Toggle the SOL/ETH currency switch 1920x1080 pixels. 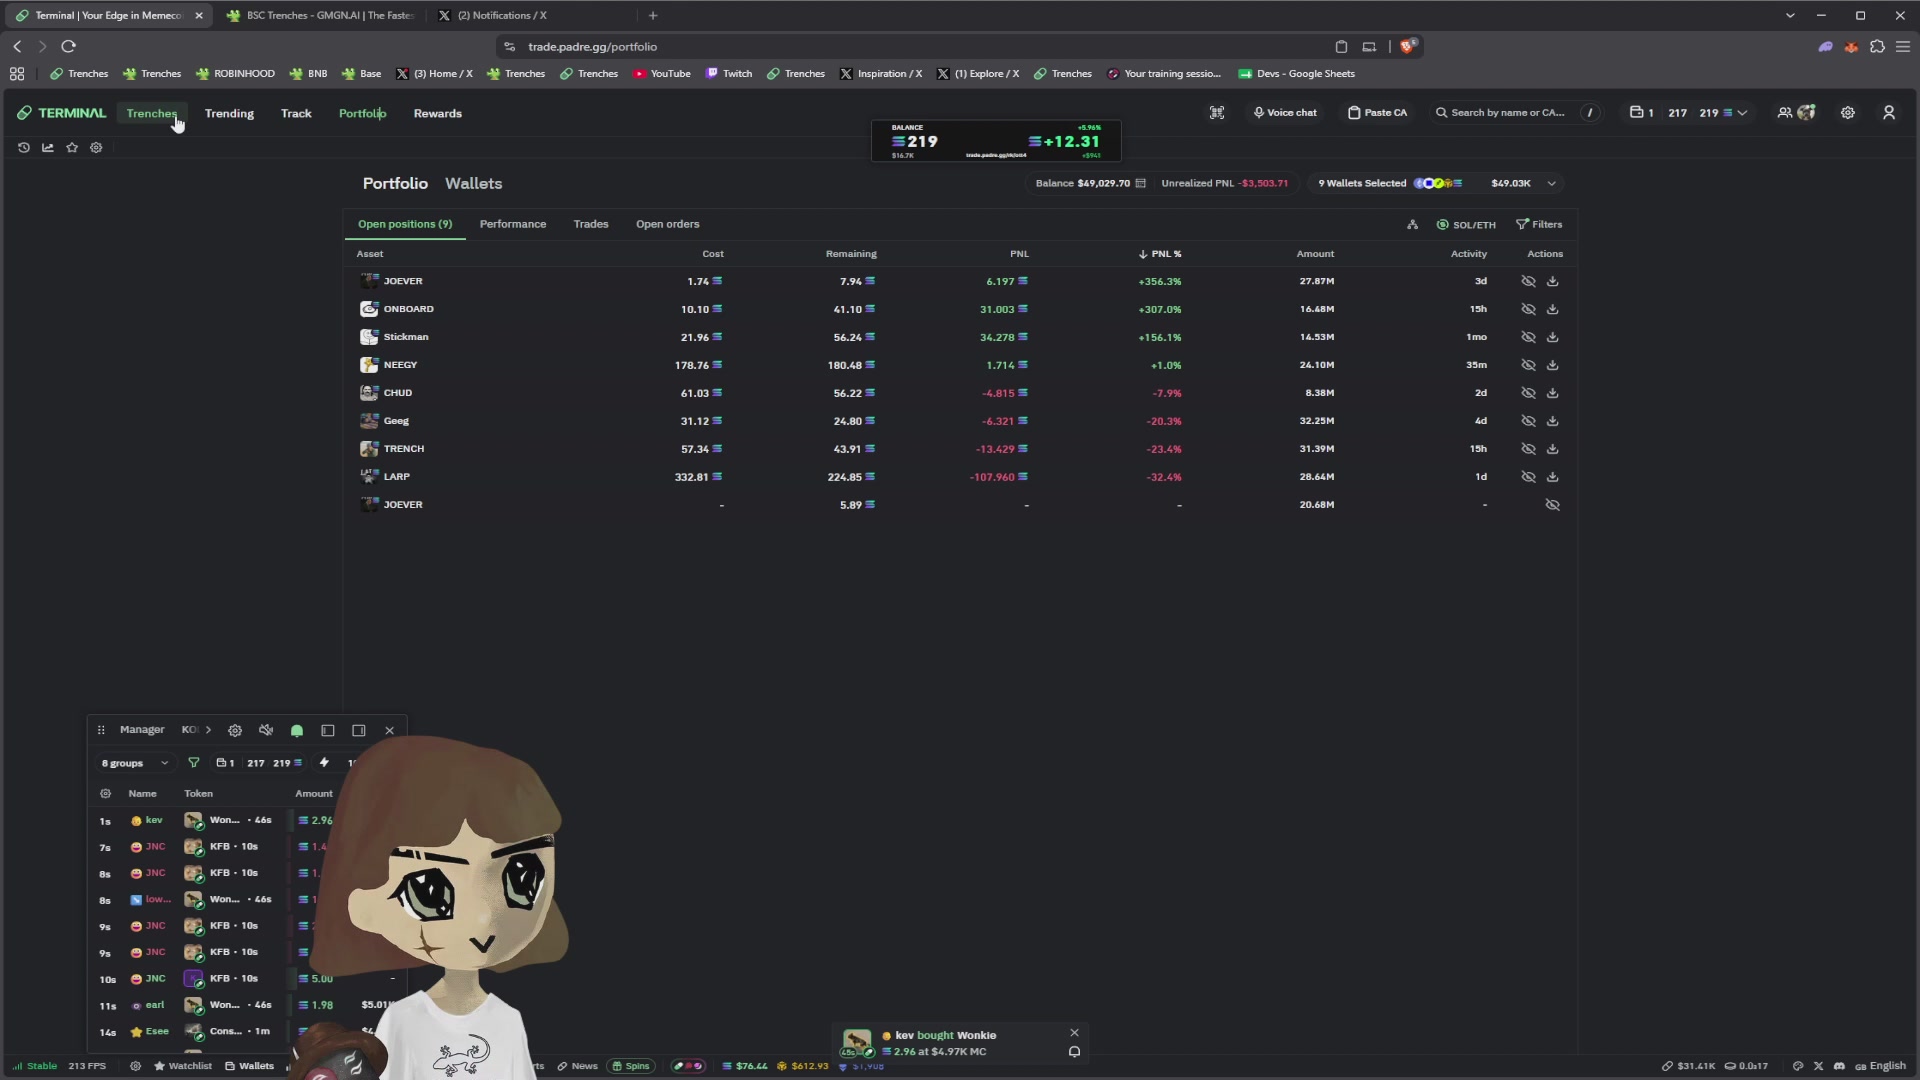[1466, 225]
